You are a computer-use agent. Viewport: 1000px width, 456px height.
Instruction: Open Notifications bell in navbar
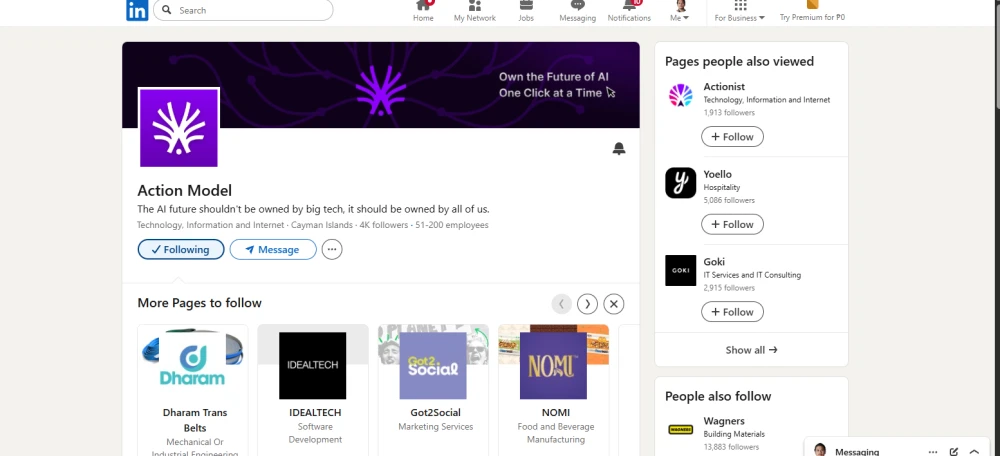[629, 6]
